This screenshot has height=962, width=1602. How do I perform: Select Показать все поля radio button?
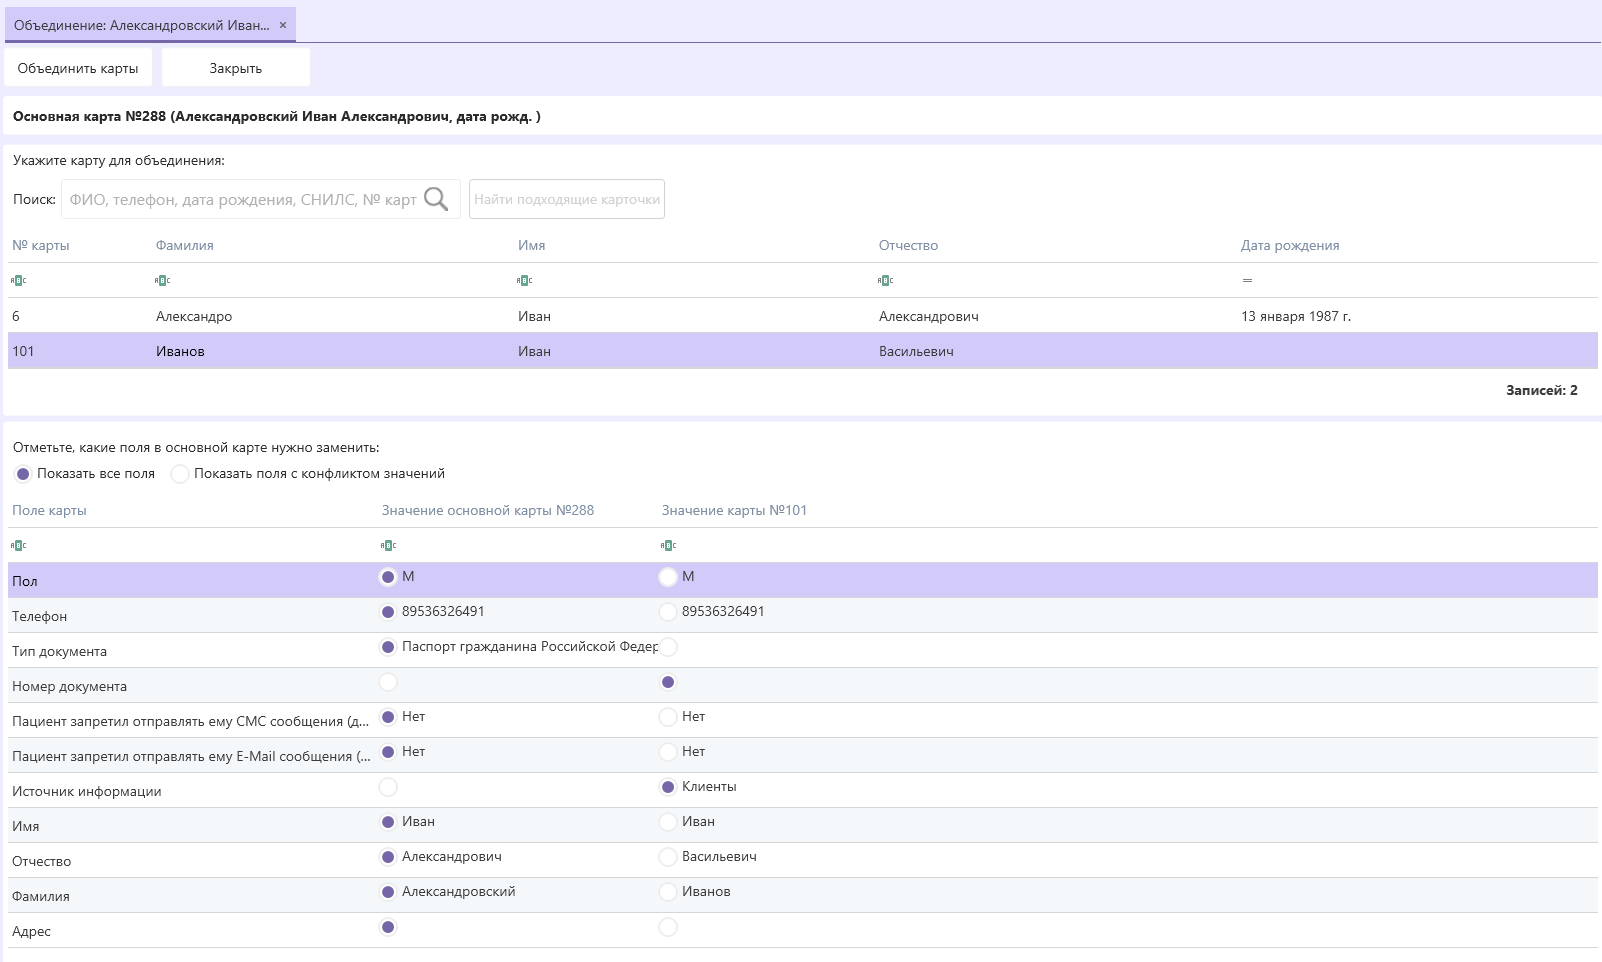23,474
